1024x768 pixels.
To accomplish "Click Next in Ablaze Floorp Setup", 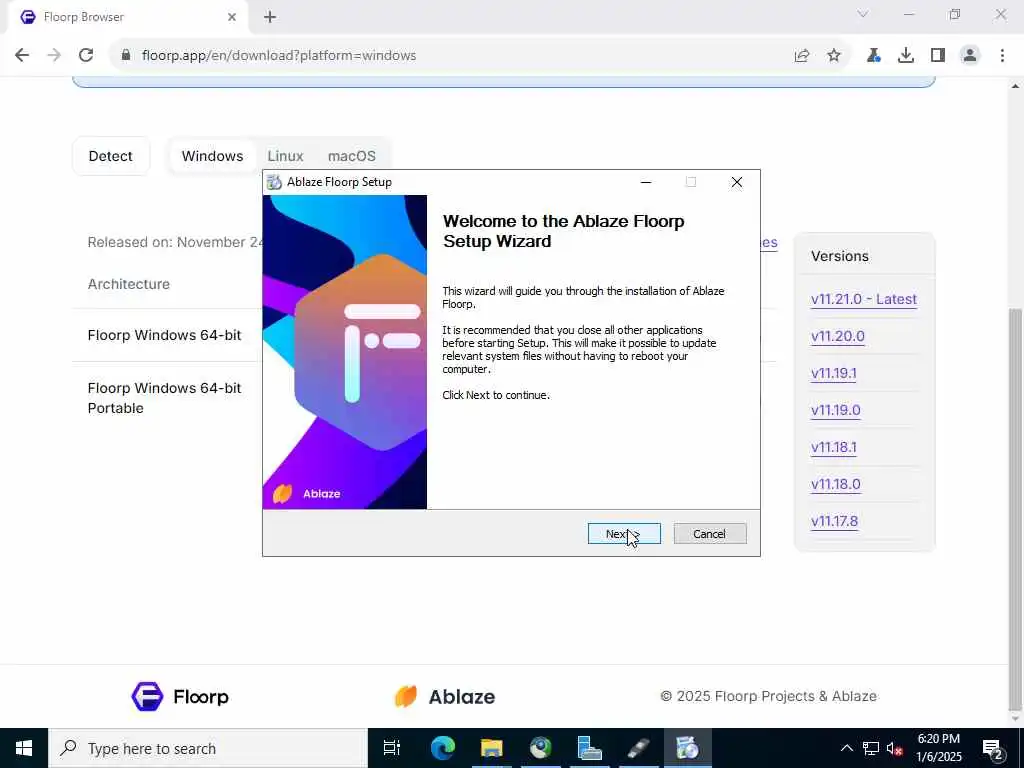I will tap(624, 534).
